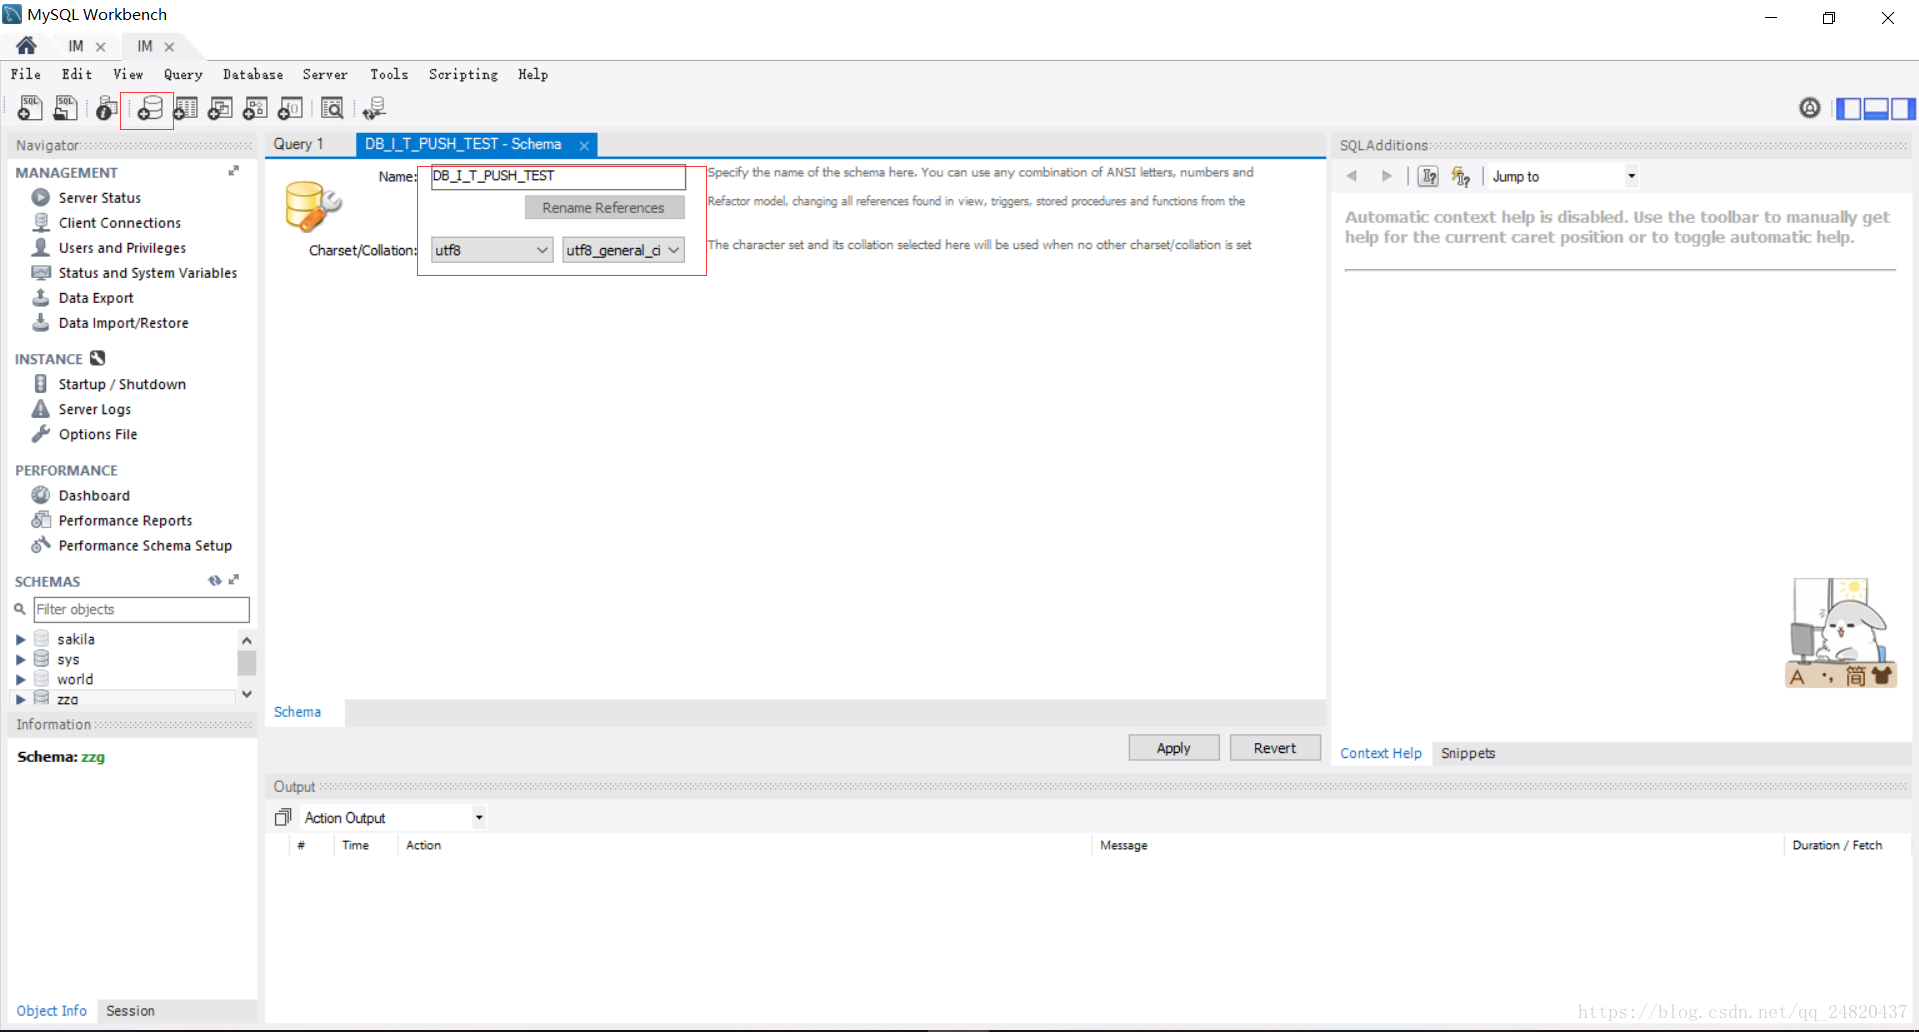Open the Server menu
Image resolution: width=1919 pixels, height=1032 pixels.
(x=325, y=74)
